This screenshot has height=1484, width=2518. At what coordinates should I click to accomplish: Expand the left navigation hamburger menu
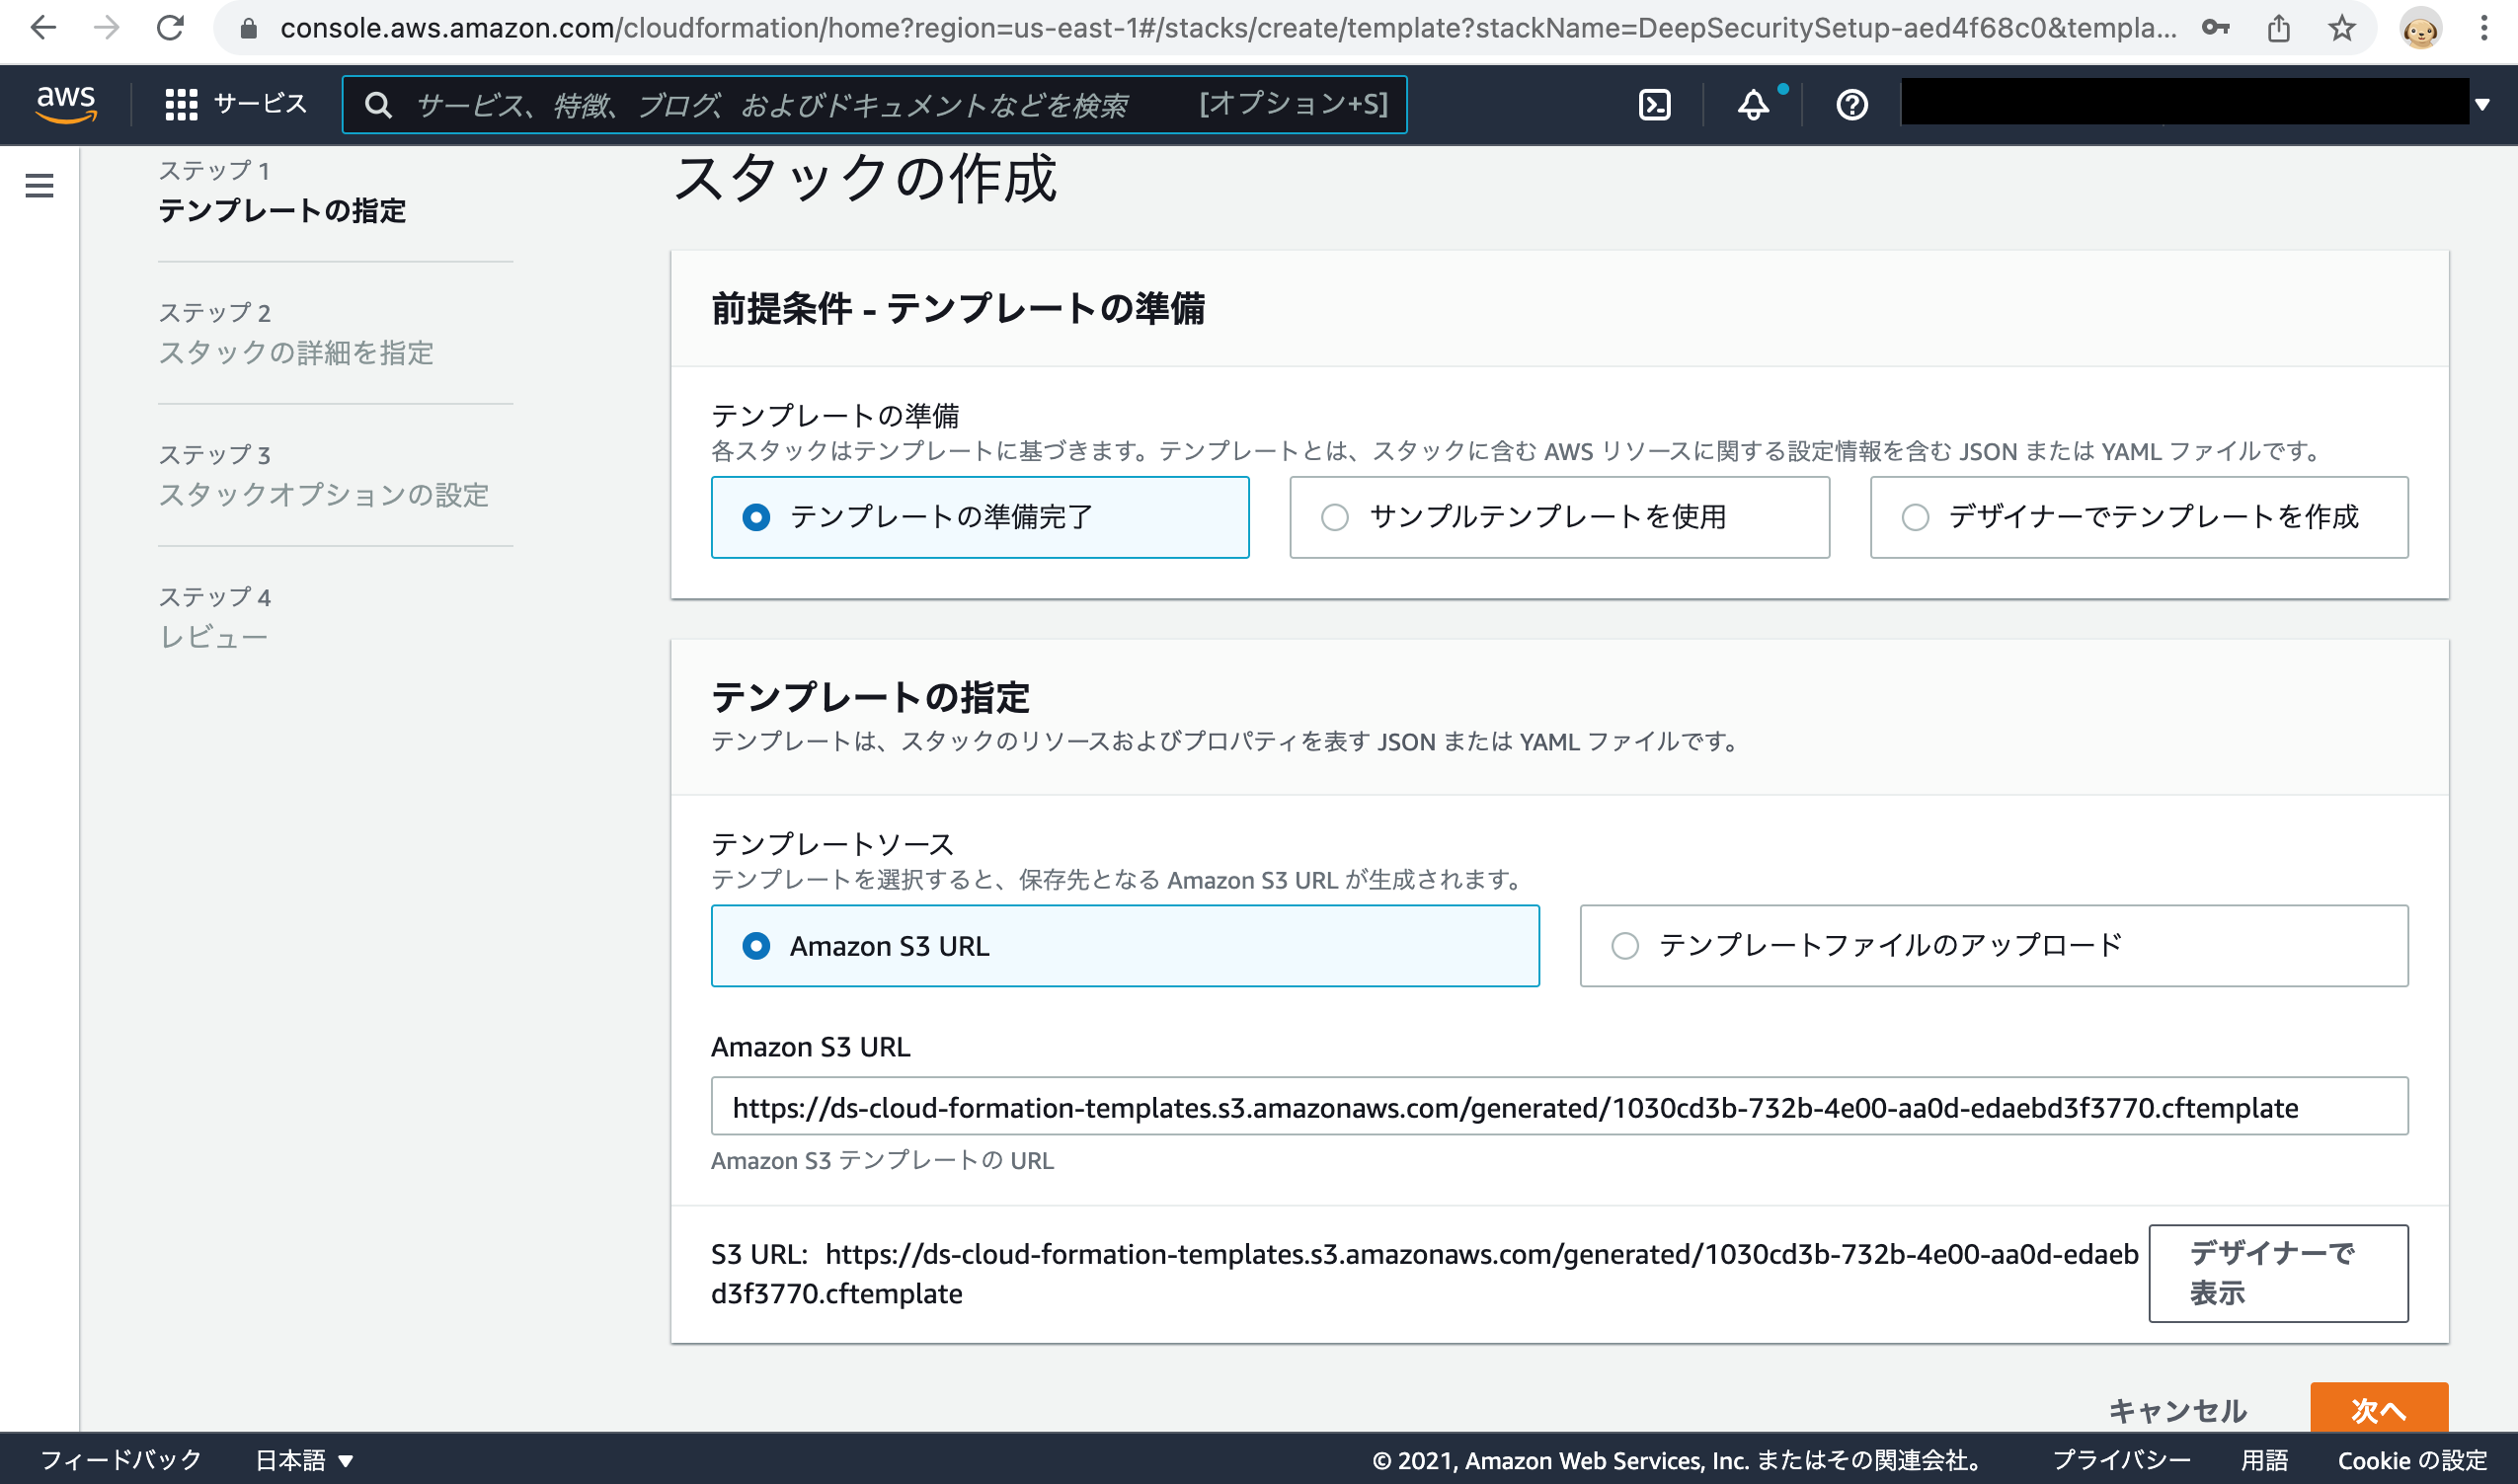[x=39, y=185]
